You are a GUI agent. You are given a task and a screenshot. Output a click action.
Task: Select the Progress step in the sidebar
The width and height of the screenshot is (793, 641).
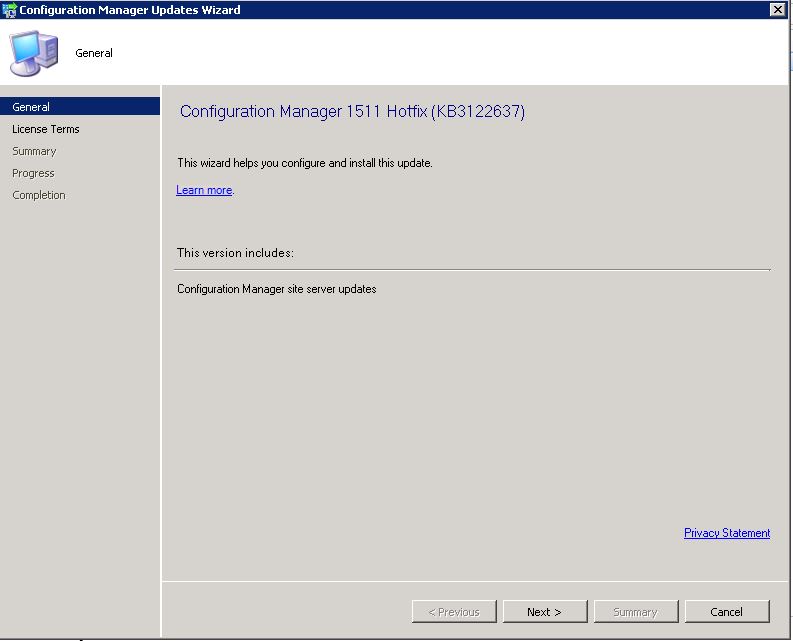tap(33, 173)
